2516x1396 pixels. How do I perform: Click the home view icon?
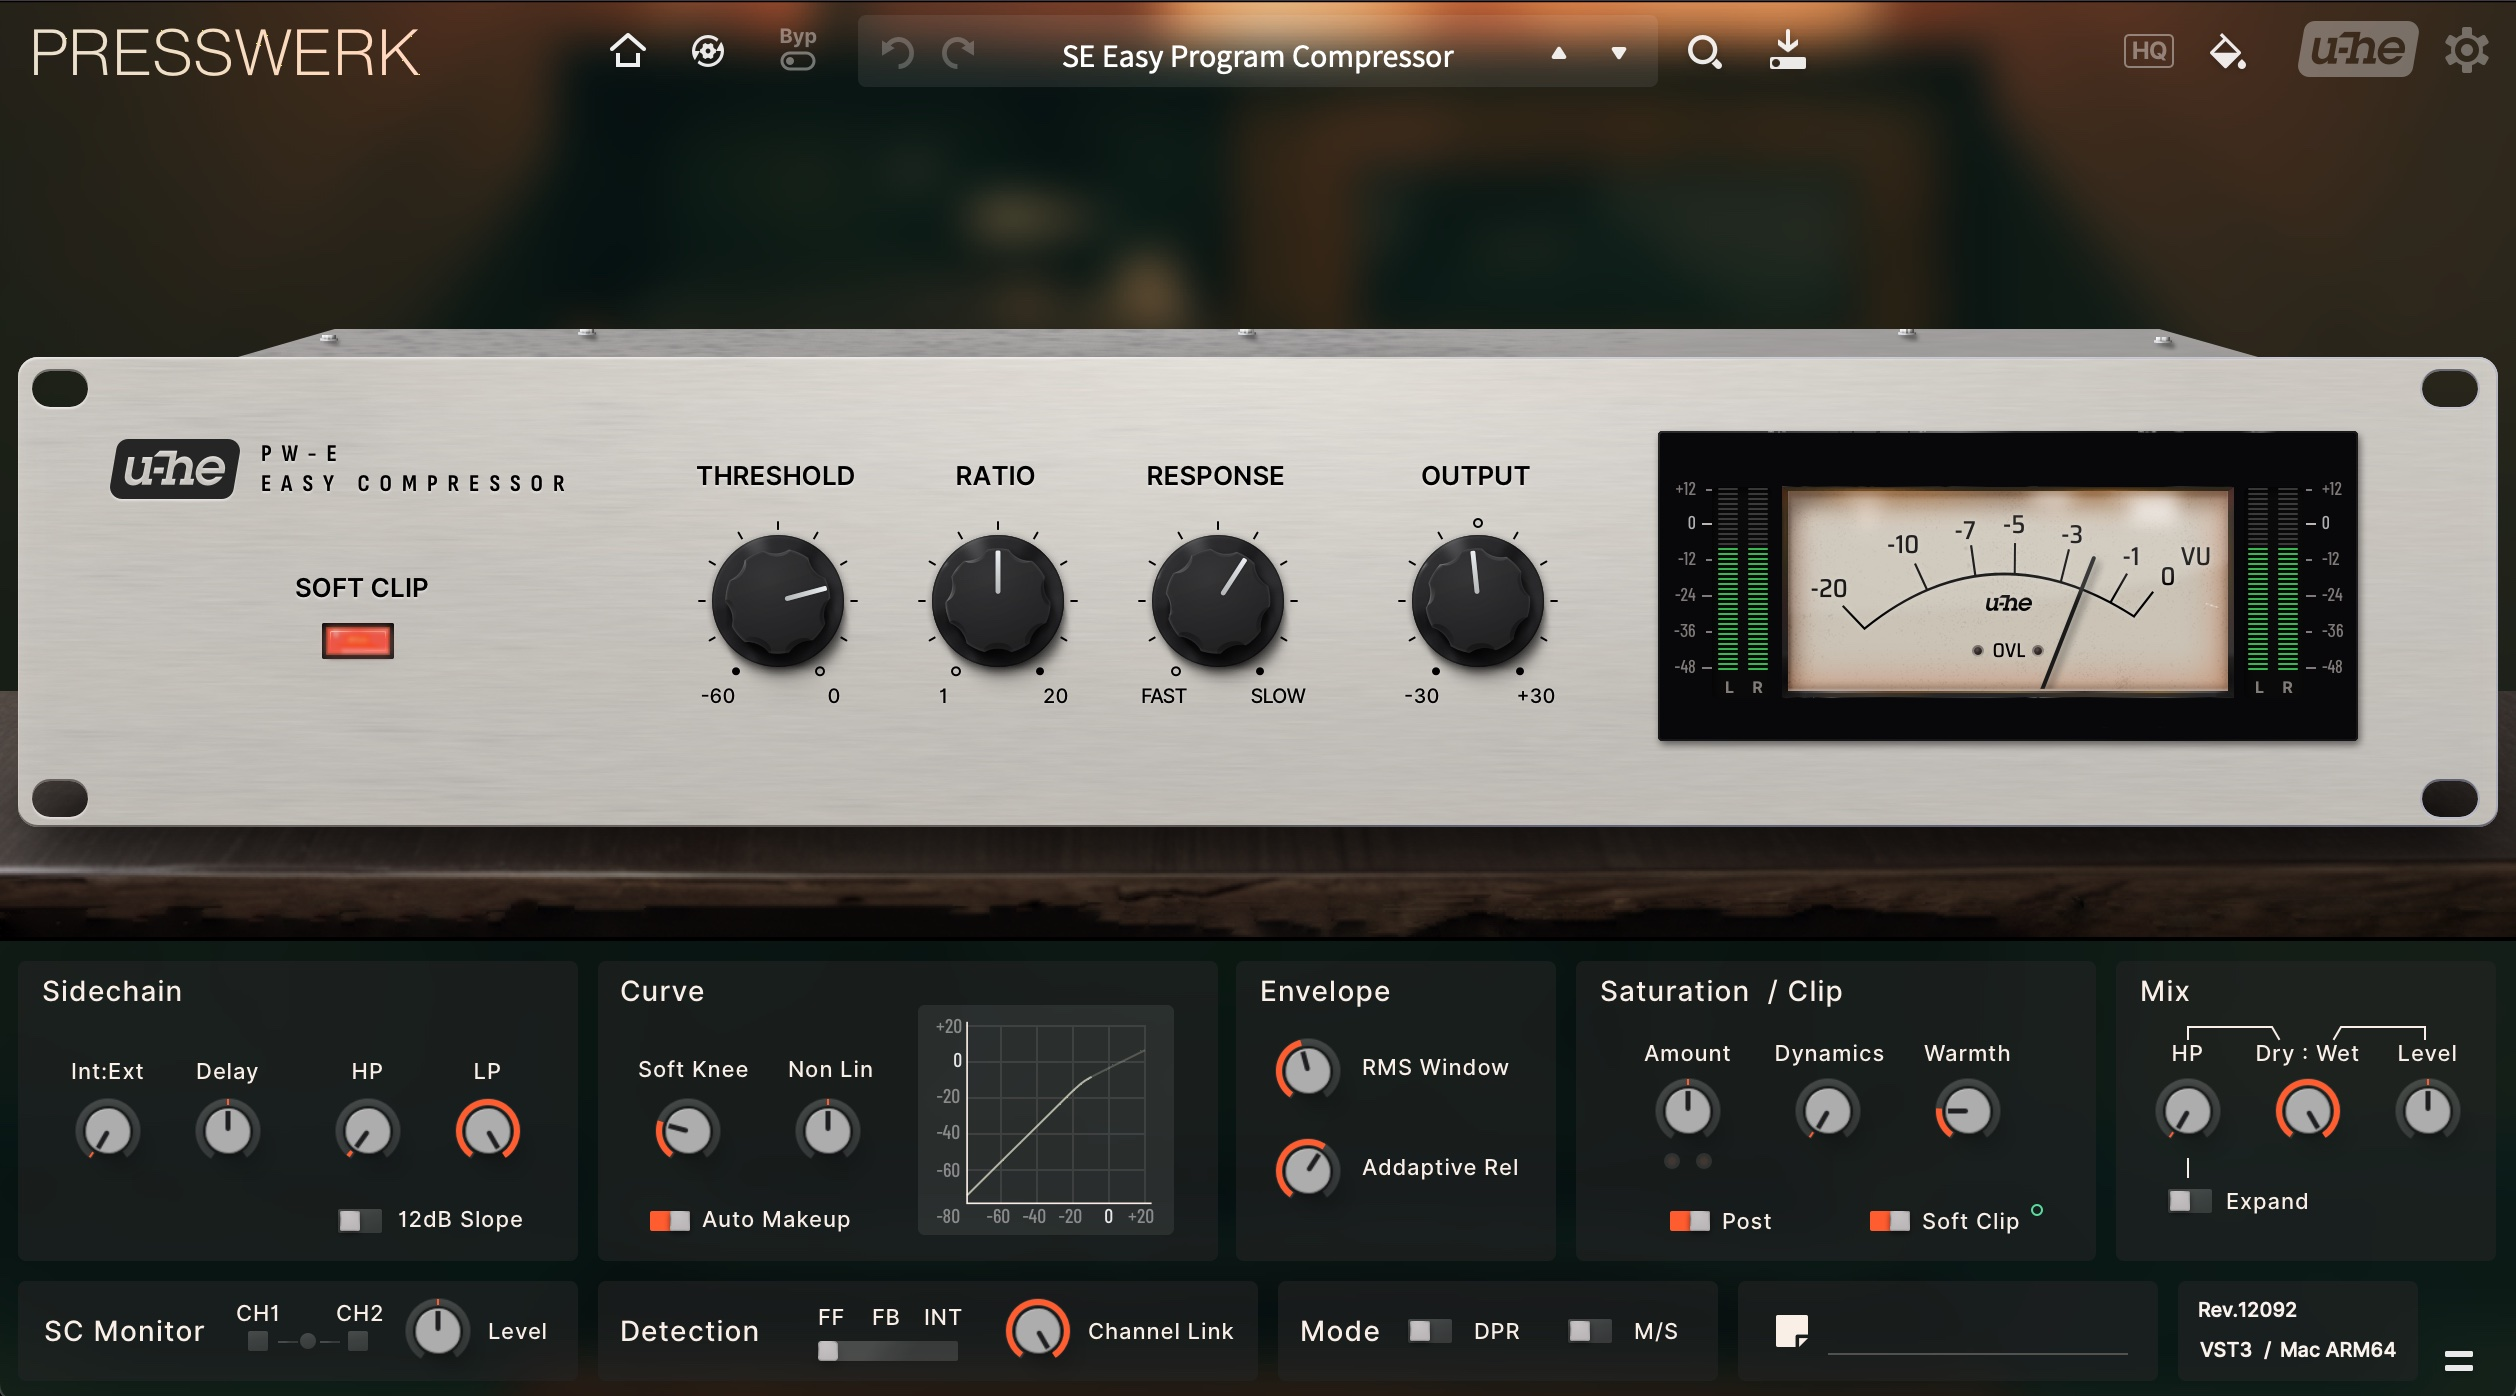pyautogui.click(x=627, y=51)
